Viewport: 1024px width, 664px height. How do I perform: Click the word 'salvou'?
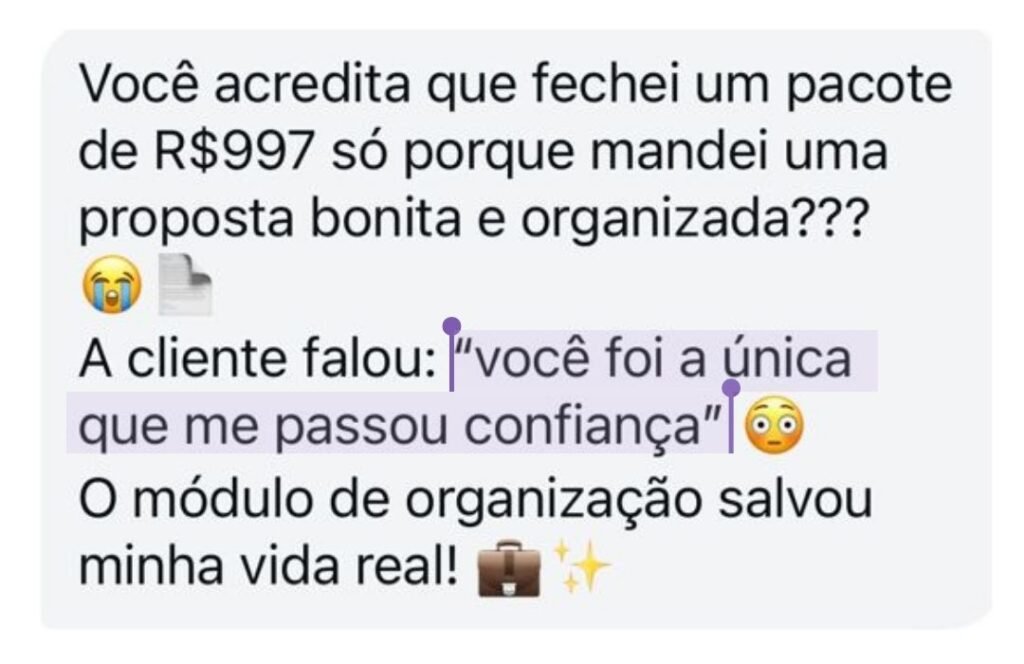pyautogui.click(x=795, y=498)
